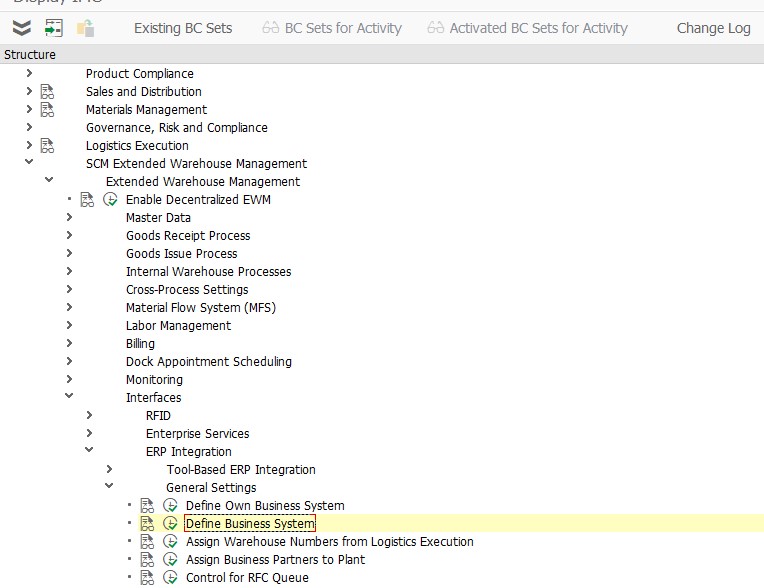Expand the Enterprise Services node
764x588 pixels.
89,434
